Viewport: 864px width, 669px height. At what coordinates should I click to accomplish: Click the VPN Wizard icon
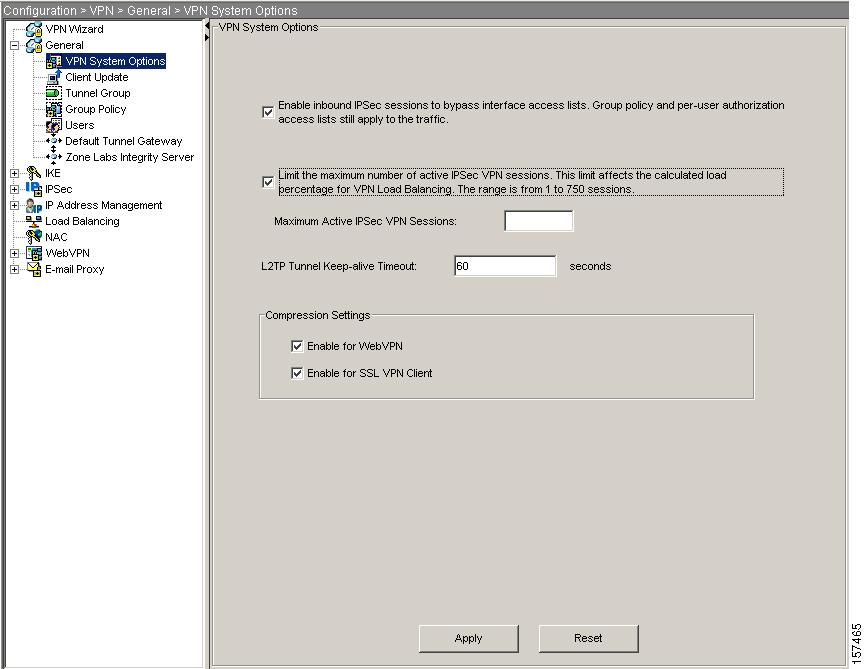point(34,29)
